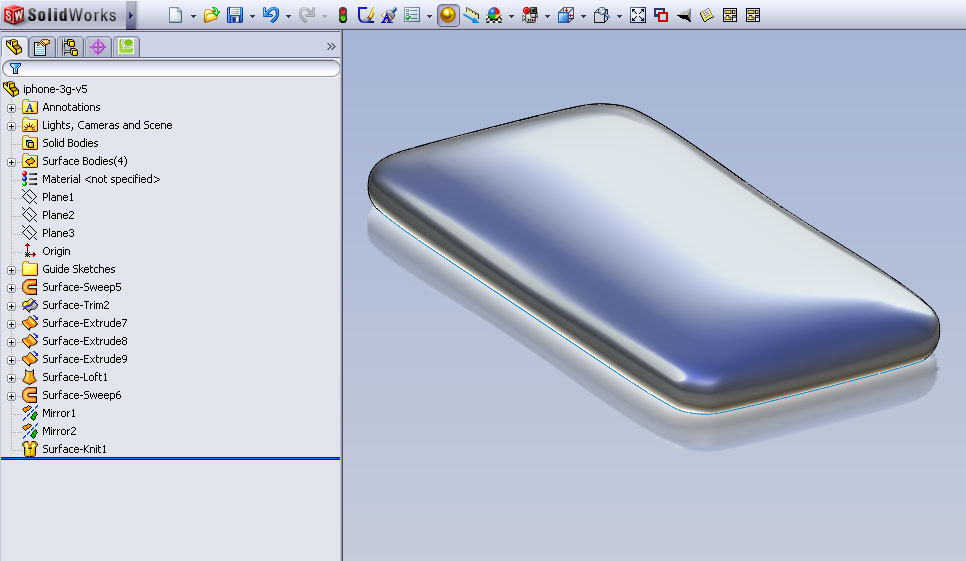Expand the Annotations folder
This screenshot has height=561, width=966.
coord(11,108)
